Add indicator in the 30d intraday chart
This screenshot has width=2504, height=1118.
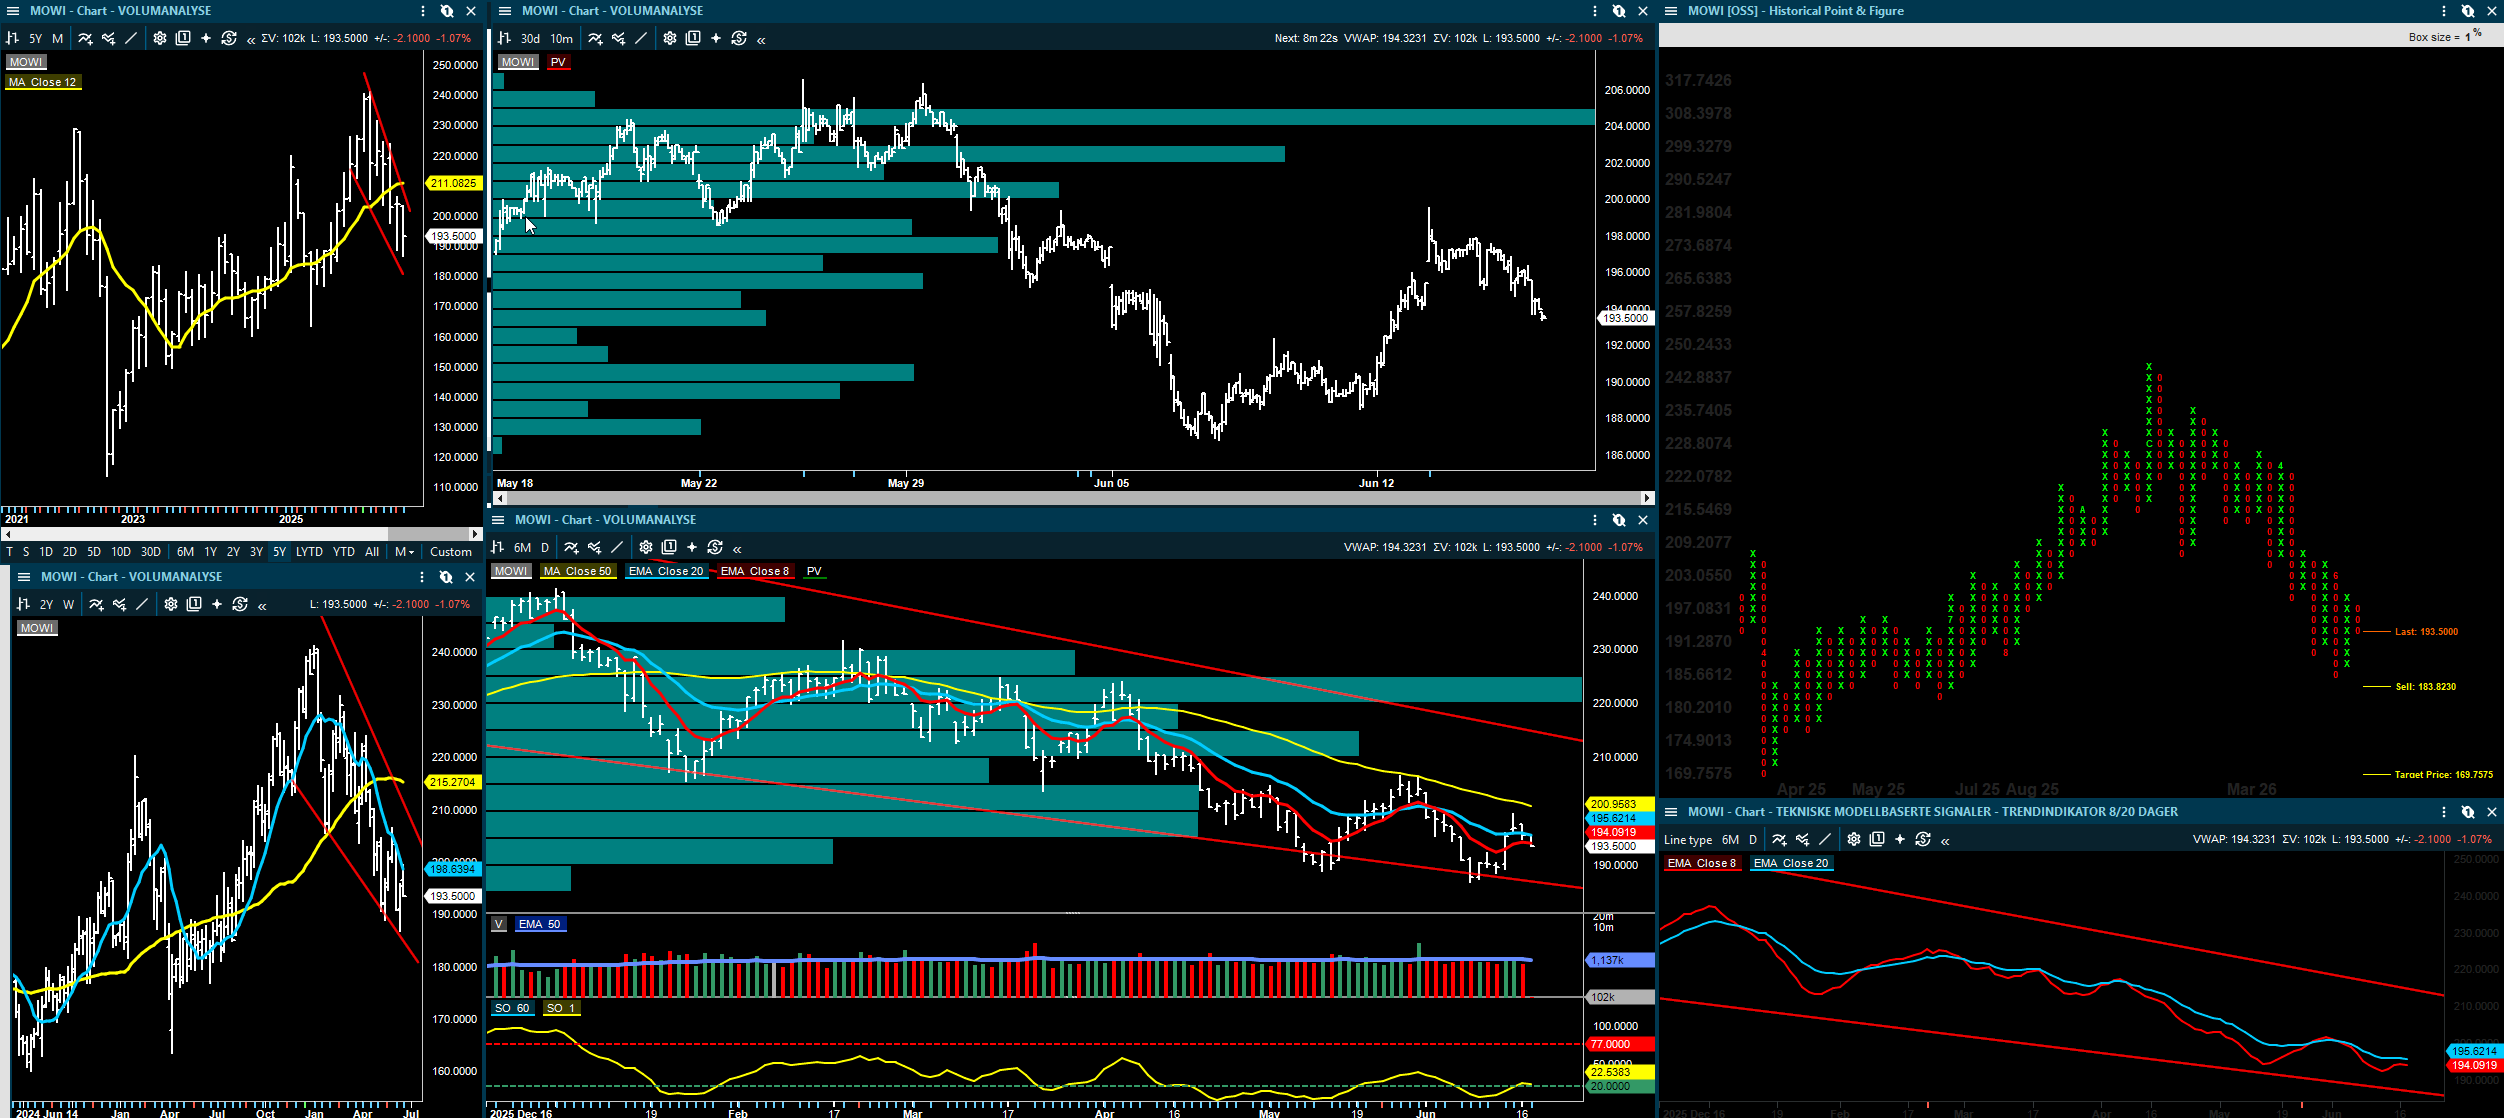coord(595,38)
